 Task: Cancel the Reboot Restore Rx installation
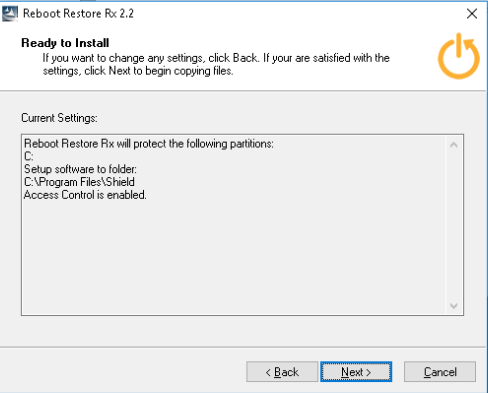440,372
